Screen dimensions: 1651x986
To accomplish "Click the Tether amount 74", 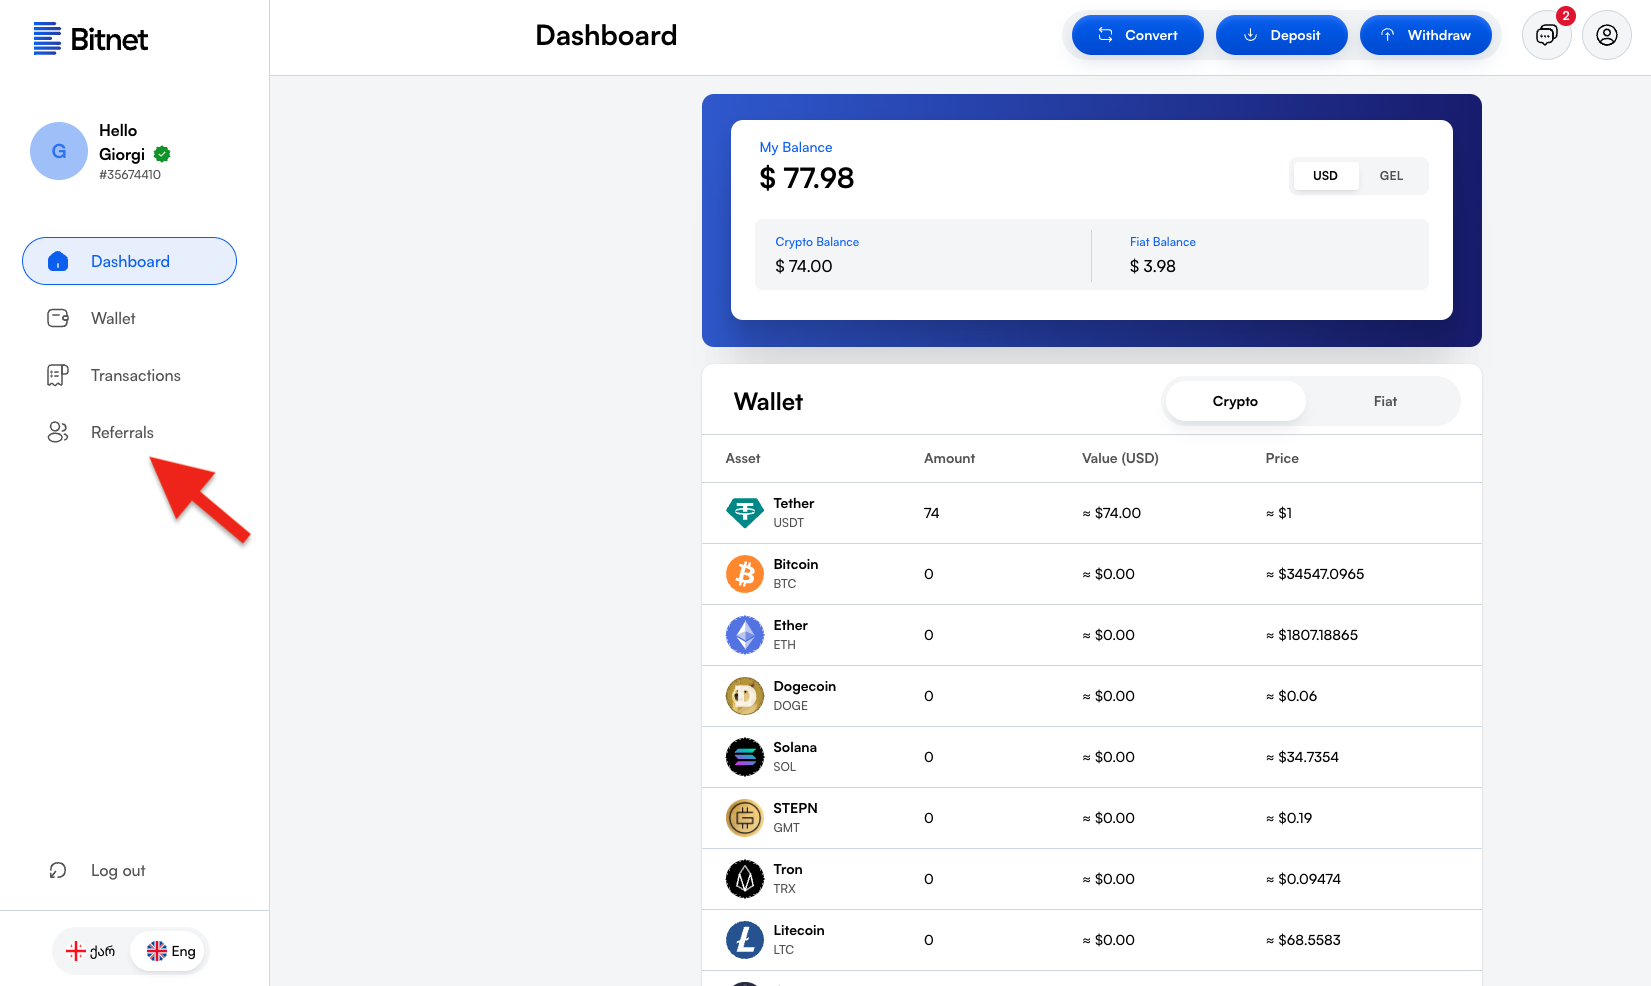I will point(931,513).
